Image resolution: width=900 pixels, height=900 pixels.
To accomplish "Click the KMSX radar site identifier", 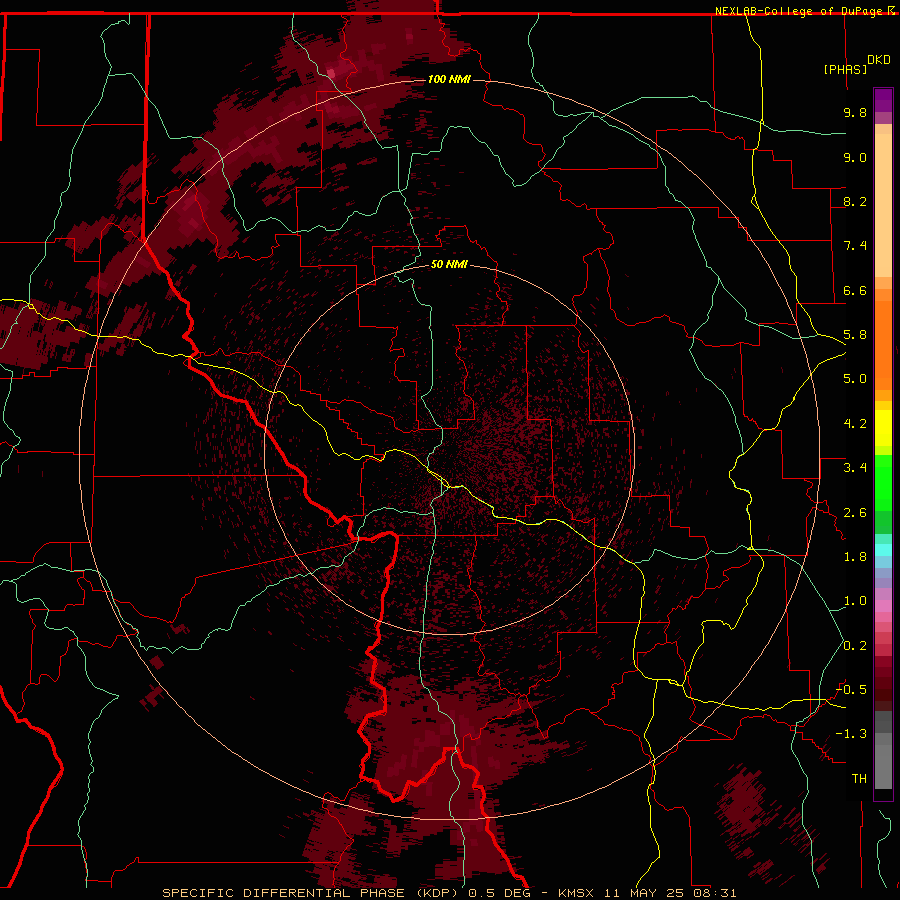I will 576,893.
